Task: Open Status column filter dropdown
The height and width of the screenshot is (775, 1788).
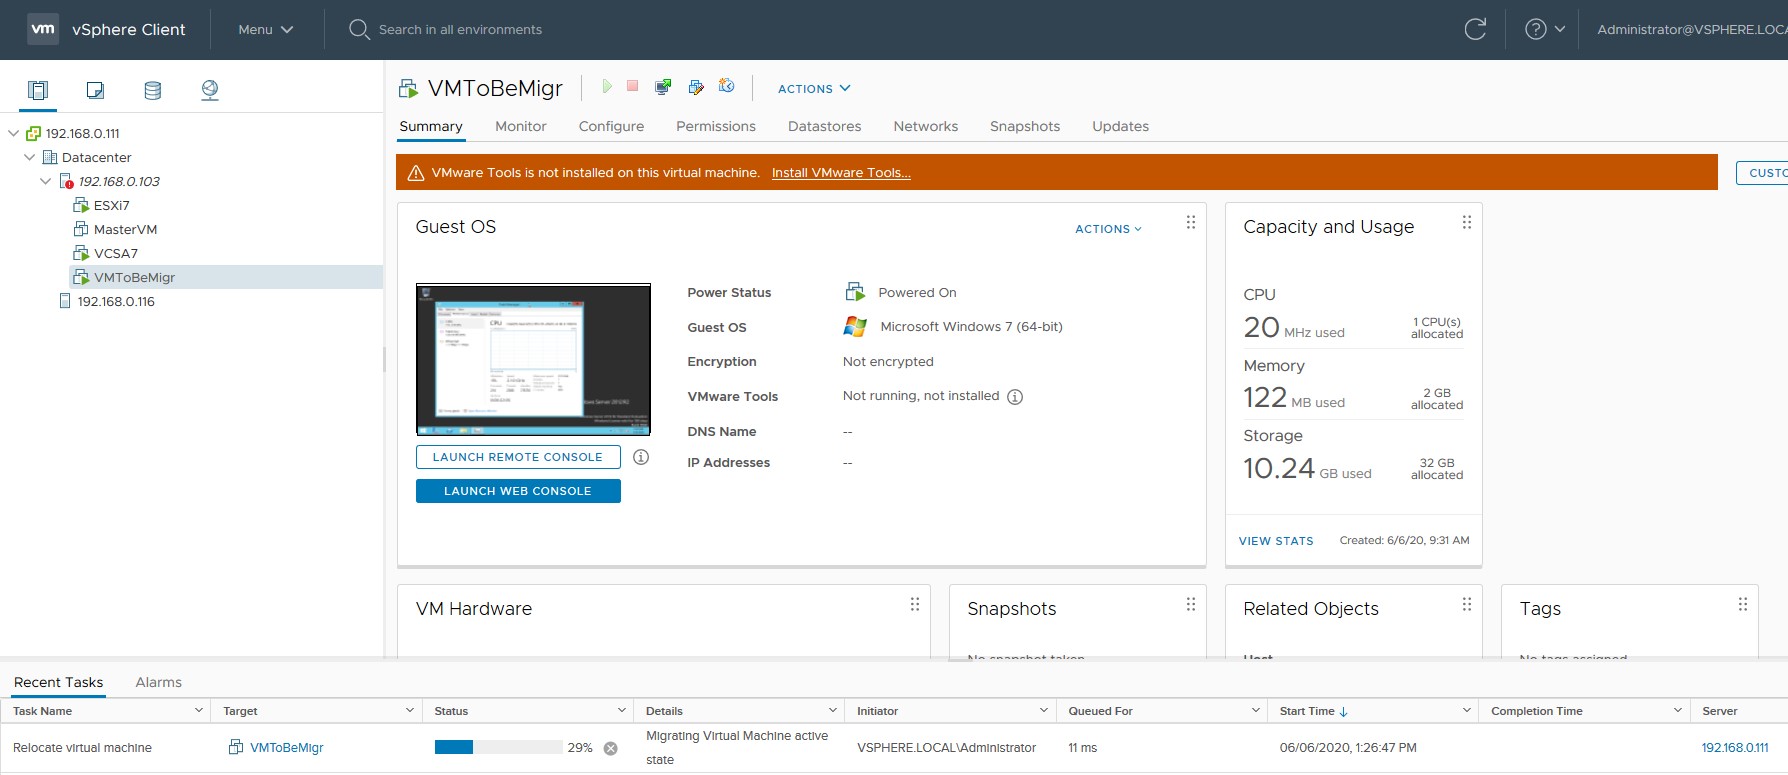Action: [x=621, y=711]
